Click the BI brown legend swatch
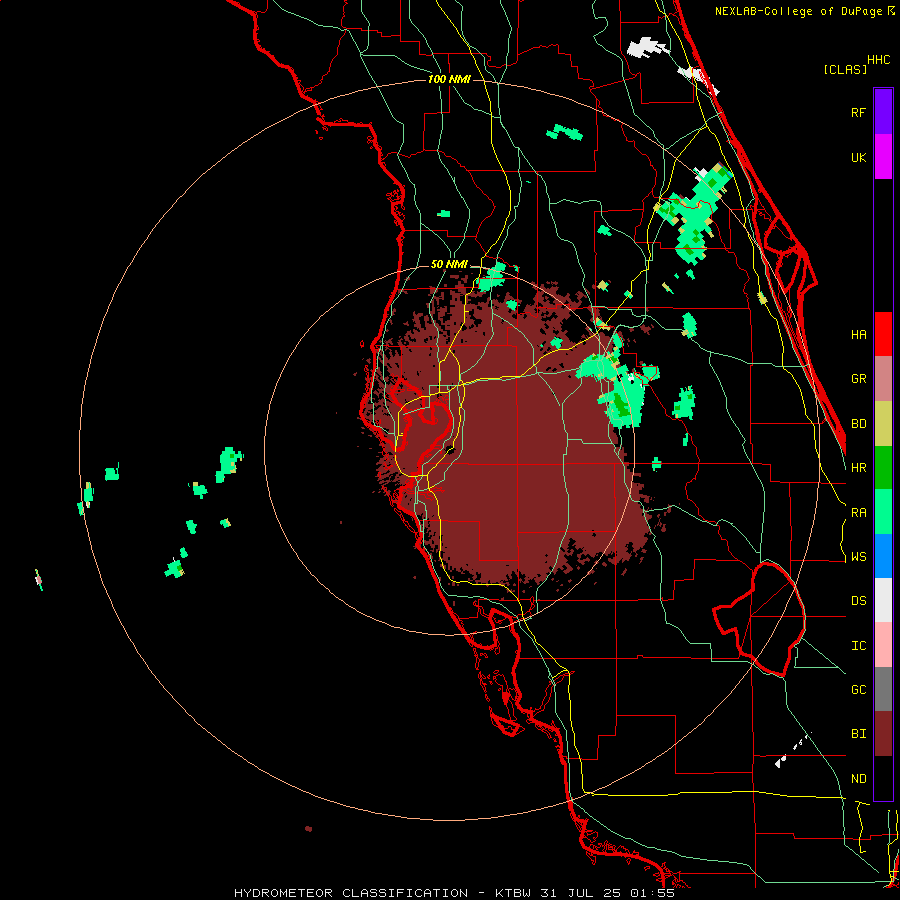Viewport: 900px width, 900px height. click(x=883, y=734)
